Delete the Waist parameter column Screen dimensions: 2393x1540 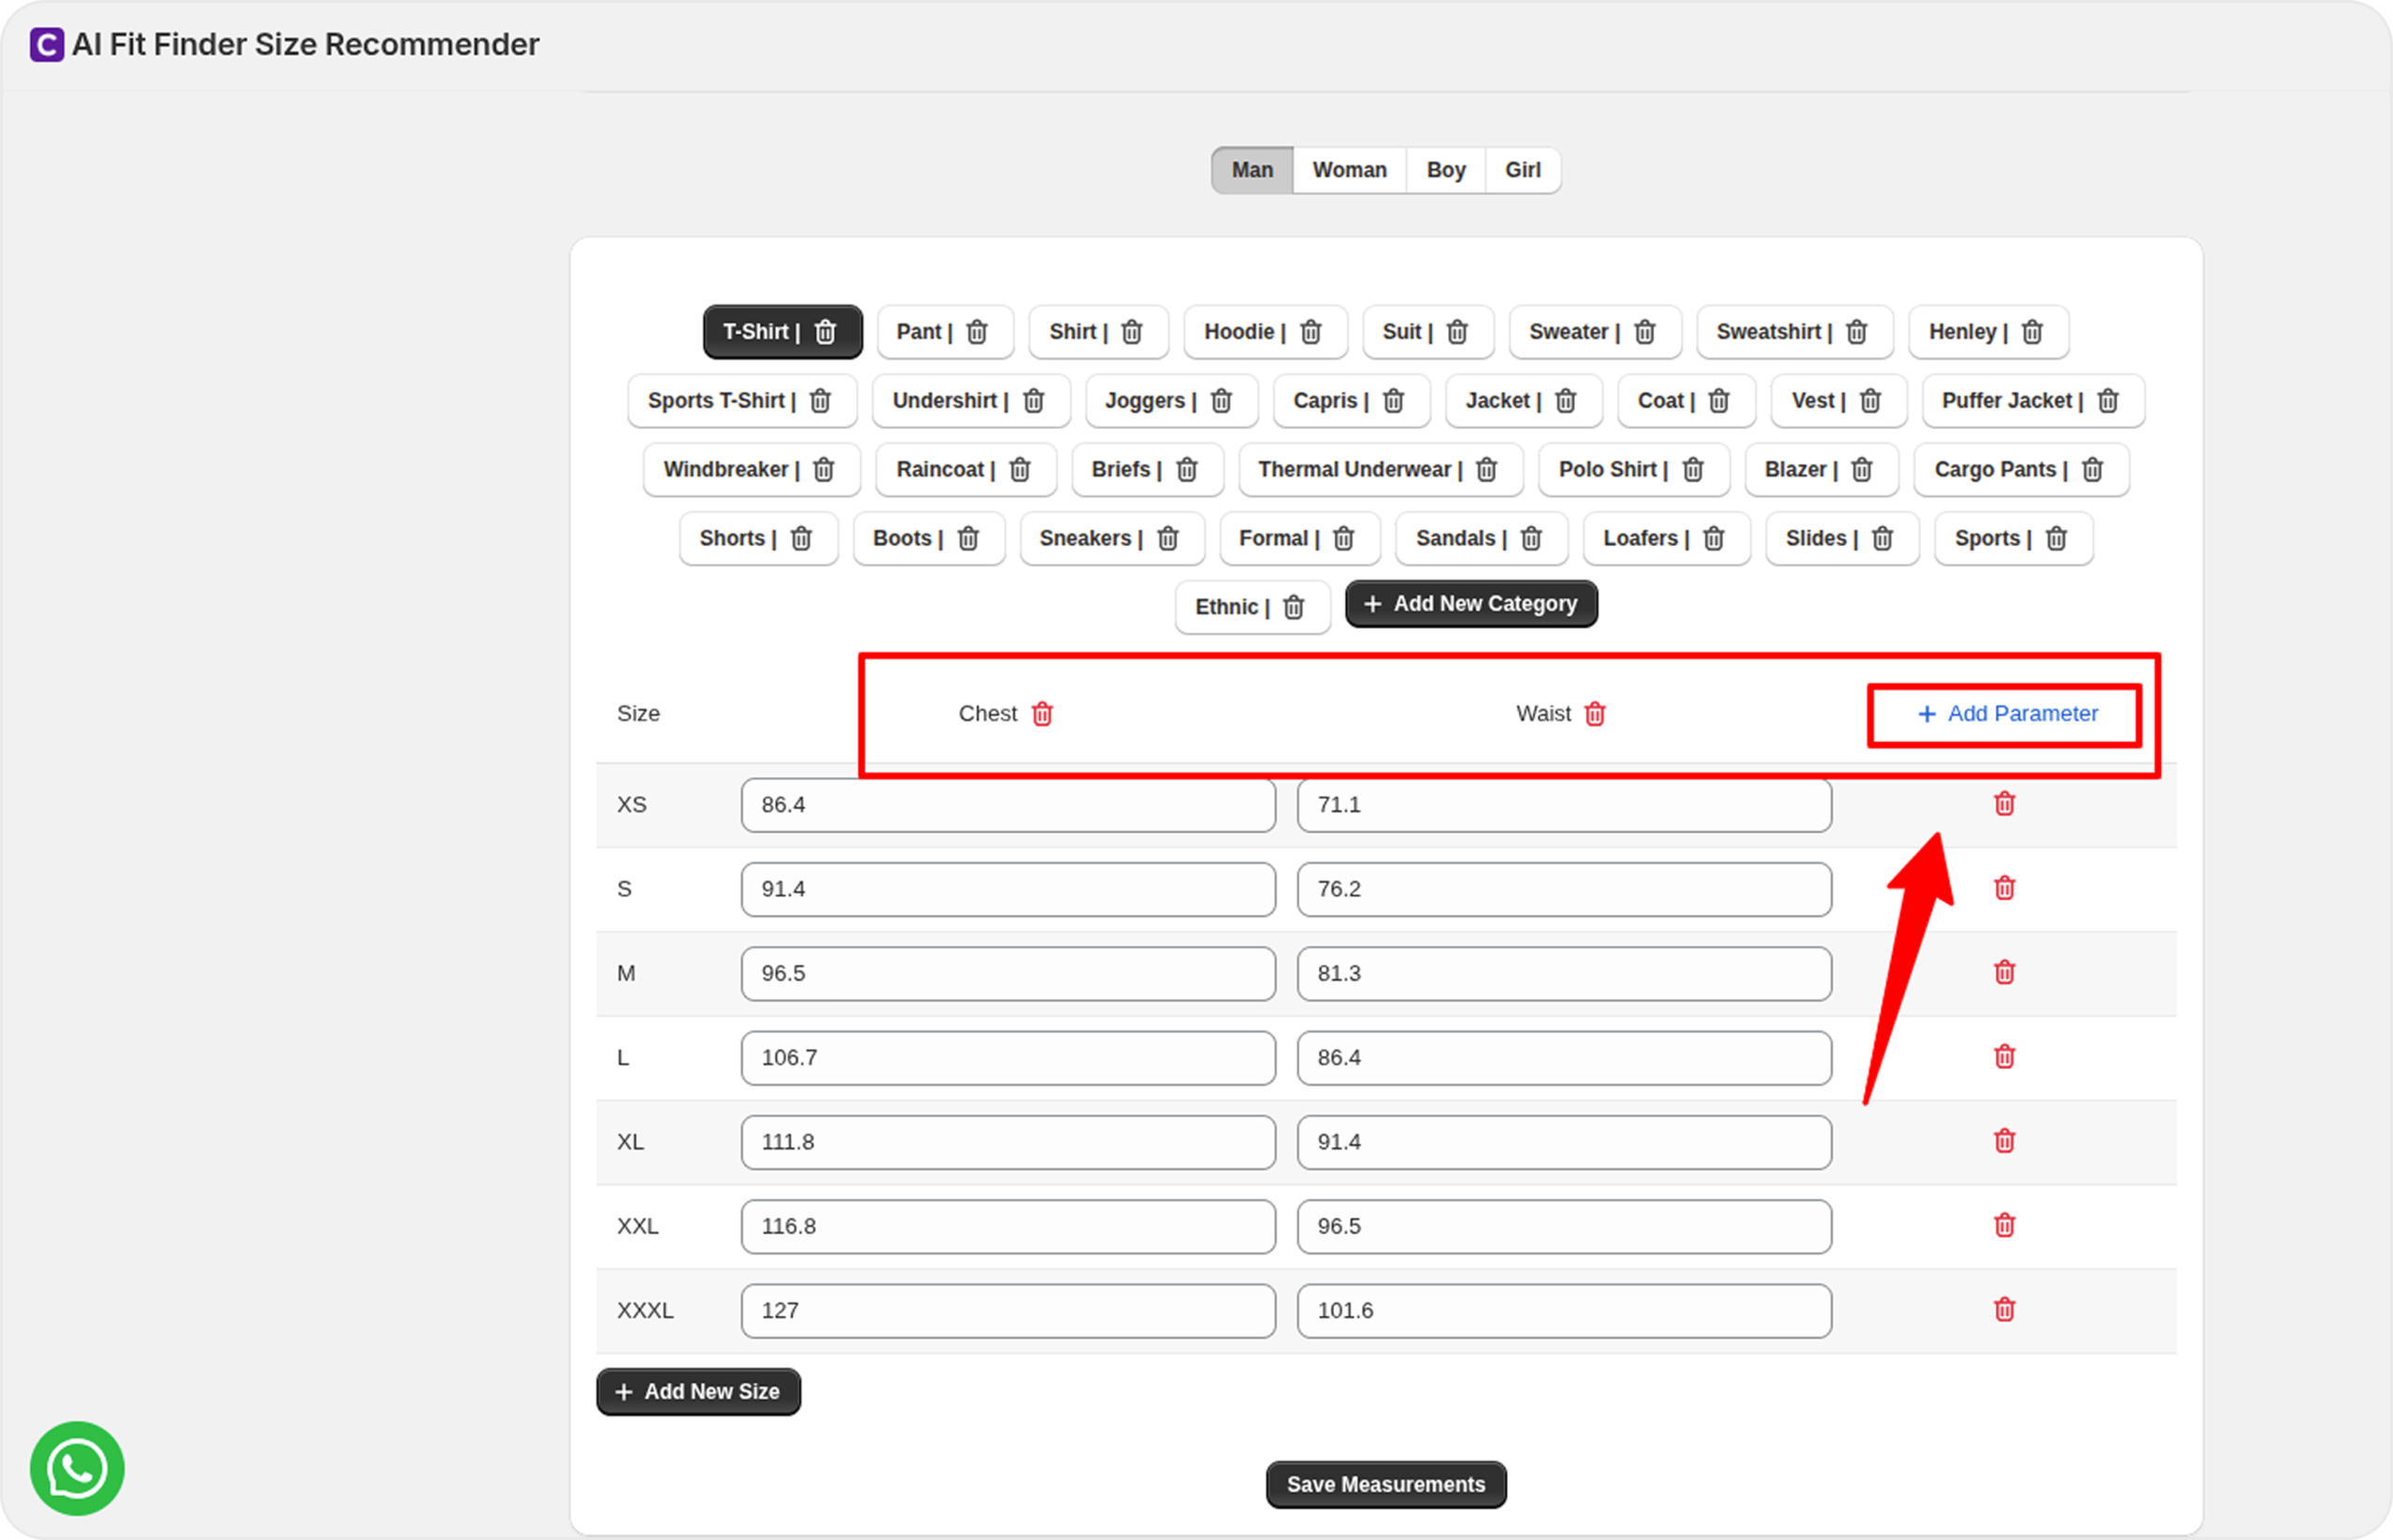tap(1595, 714)
